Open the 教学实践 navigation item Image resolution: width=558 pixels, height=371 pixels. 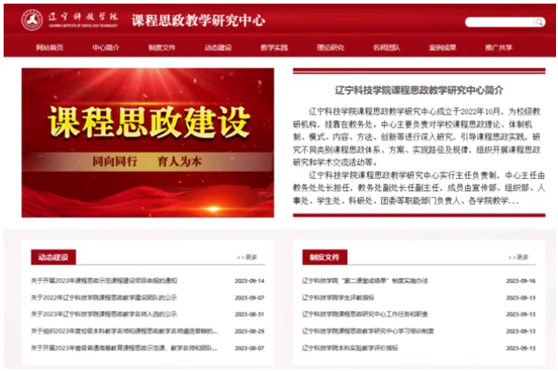click(274, 48)
